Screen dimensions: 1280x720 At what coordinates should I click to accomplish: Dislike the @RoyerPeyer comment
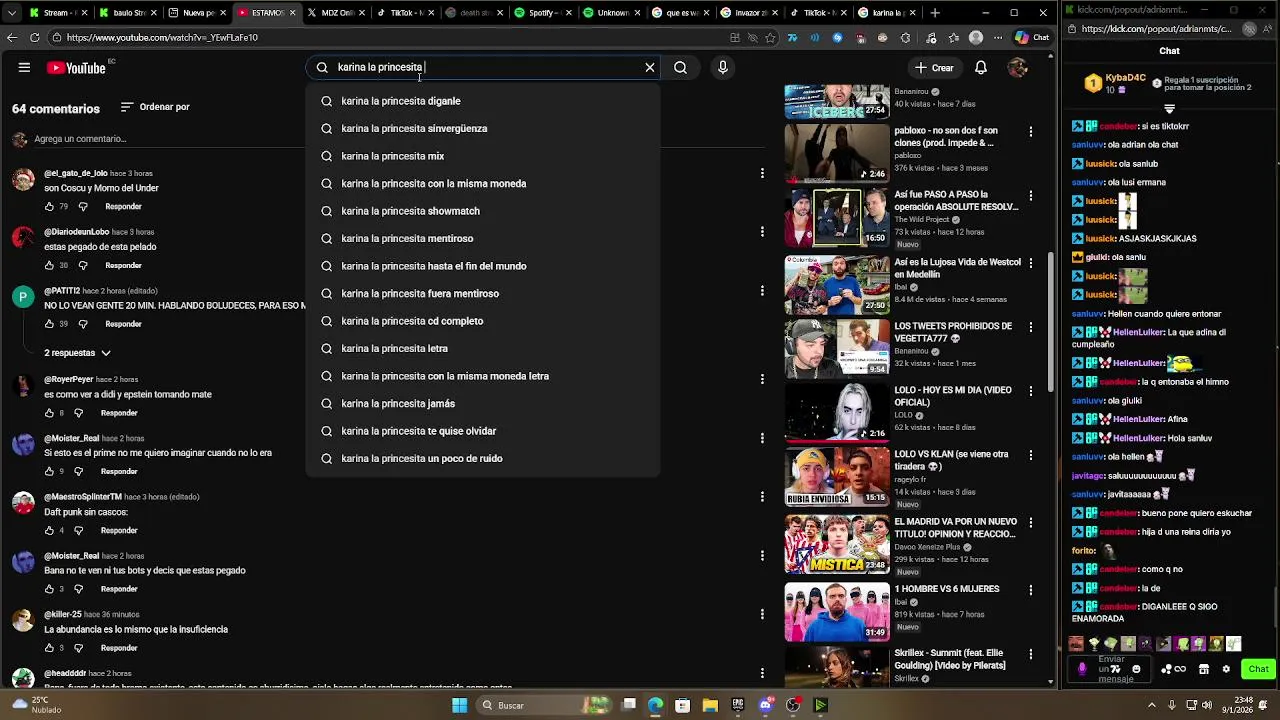tap(78, 413)
